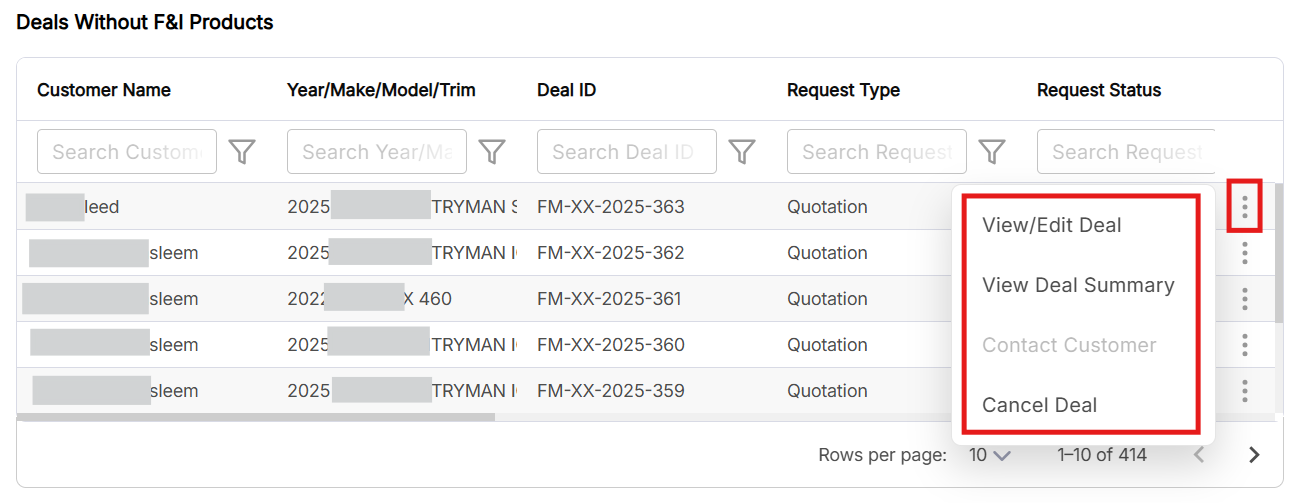Select View/Edit Deal from context menu
1303x503 pixels.
point(1051,225)
